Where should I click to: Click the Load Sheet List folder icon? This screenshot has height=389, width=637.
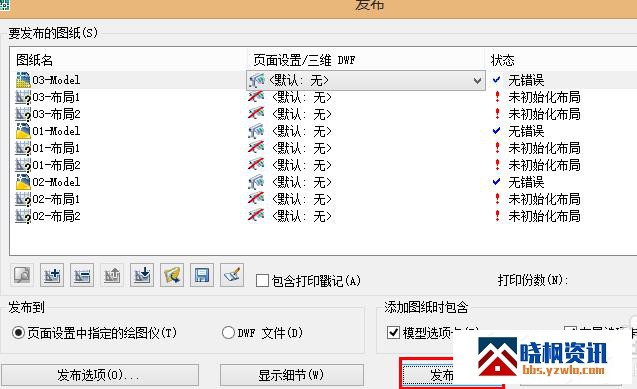(172, 275)
